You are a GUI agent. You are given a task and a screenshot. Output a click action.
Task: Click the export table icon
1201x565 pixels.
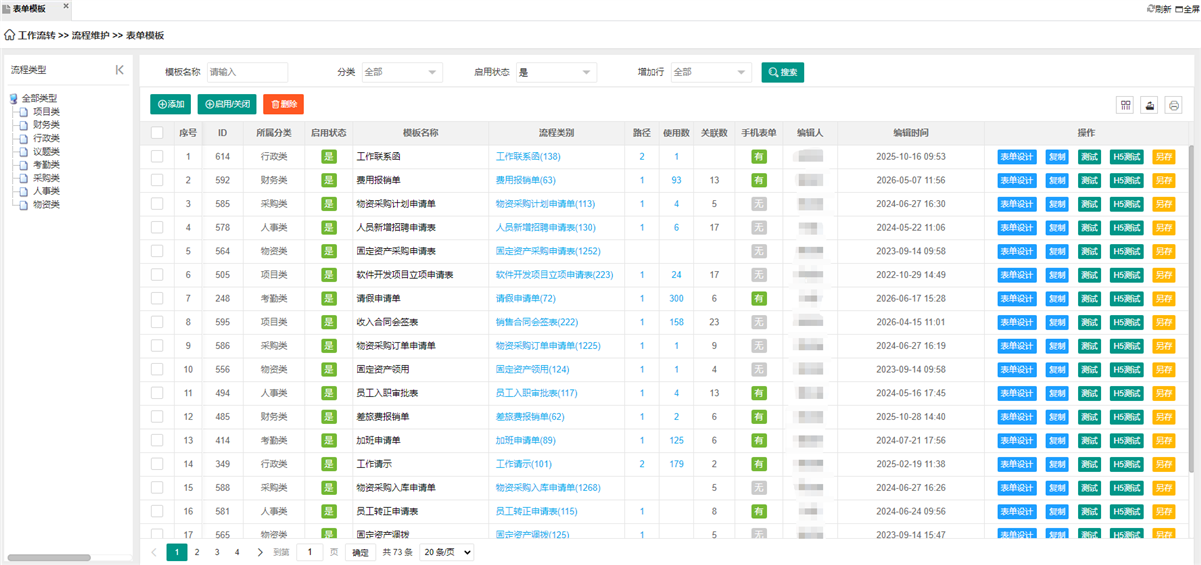[x=1150, y=104]
